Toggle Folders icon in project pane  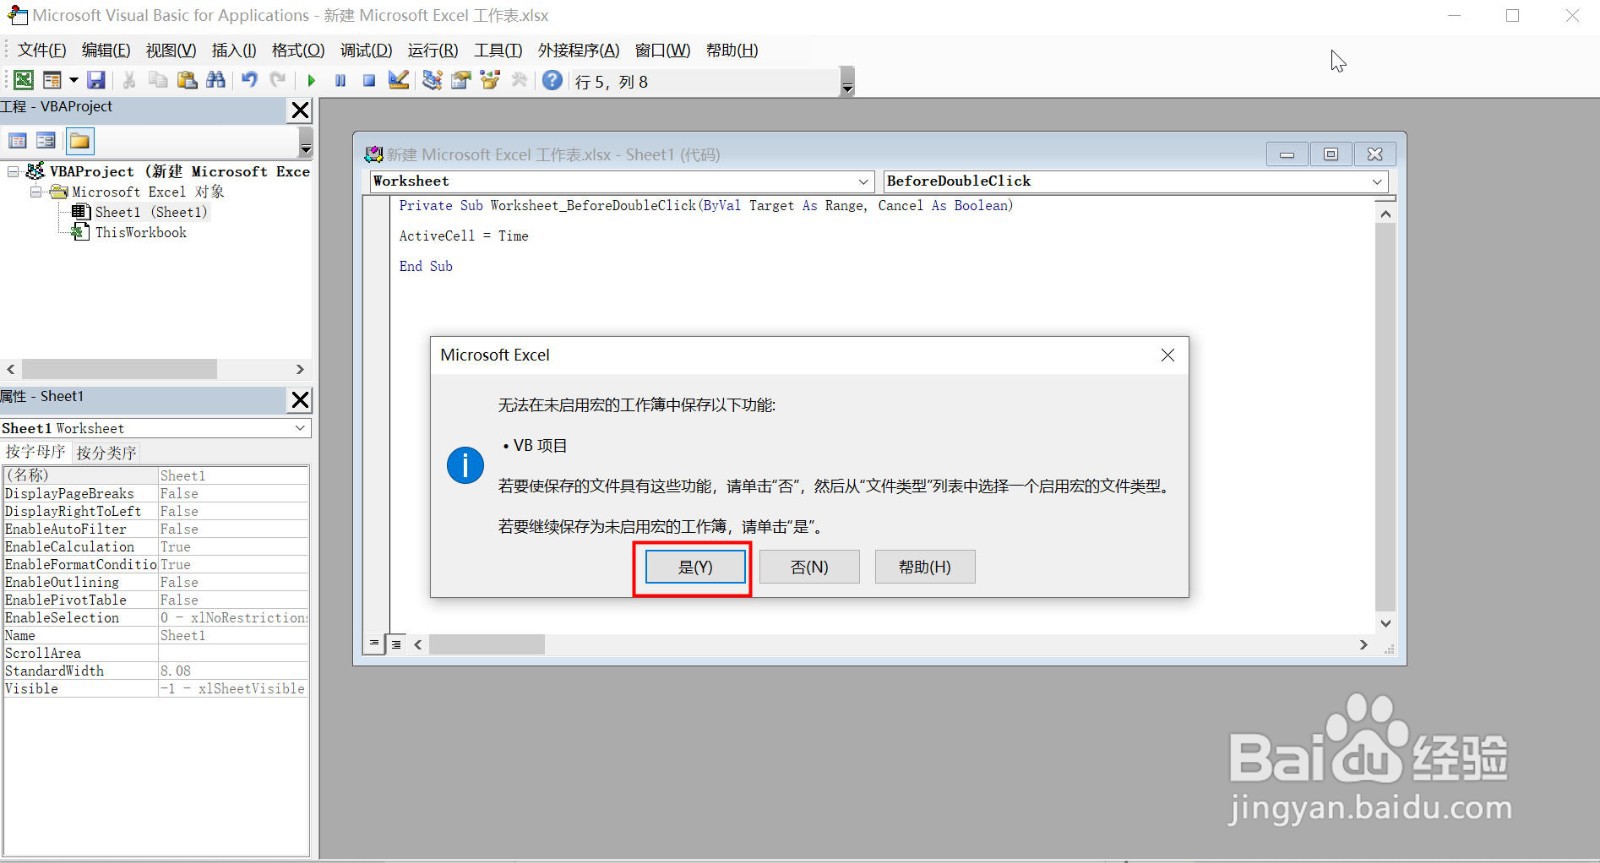(x=80, y=141)
